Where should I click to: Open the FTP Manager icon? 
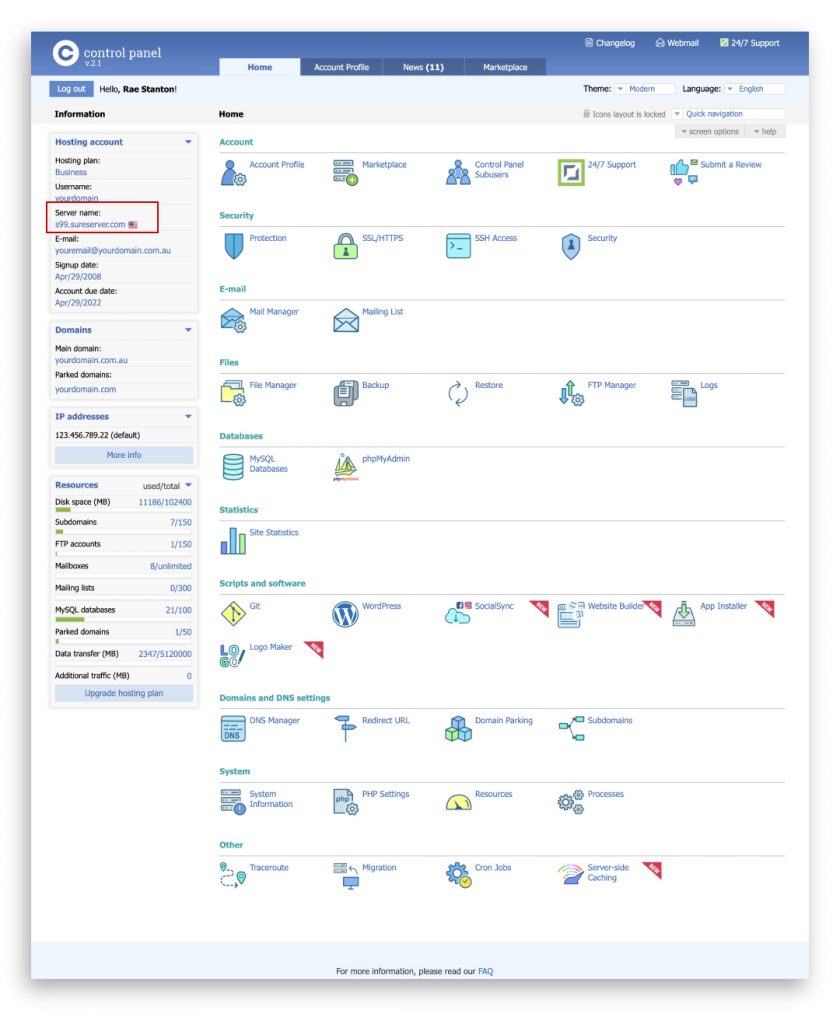point(571,393)
